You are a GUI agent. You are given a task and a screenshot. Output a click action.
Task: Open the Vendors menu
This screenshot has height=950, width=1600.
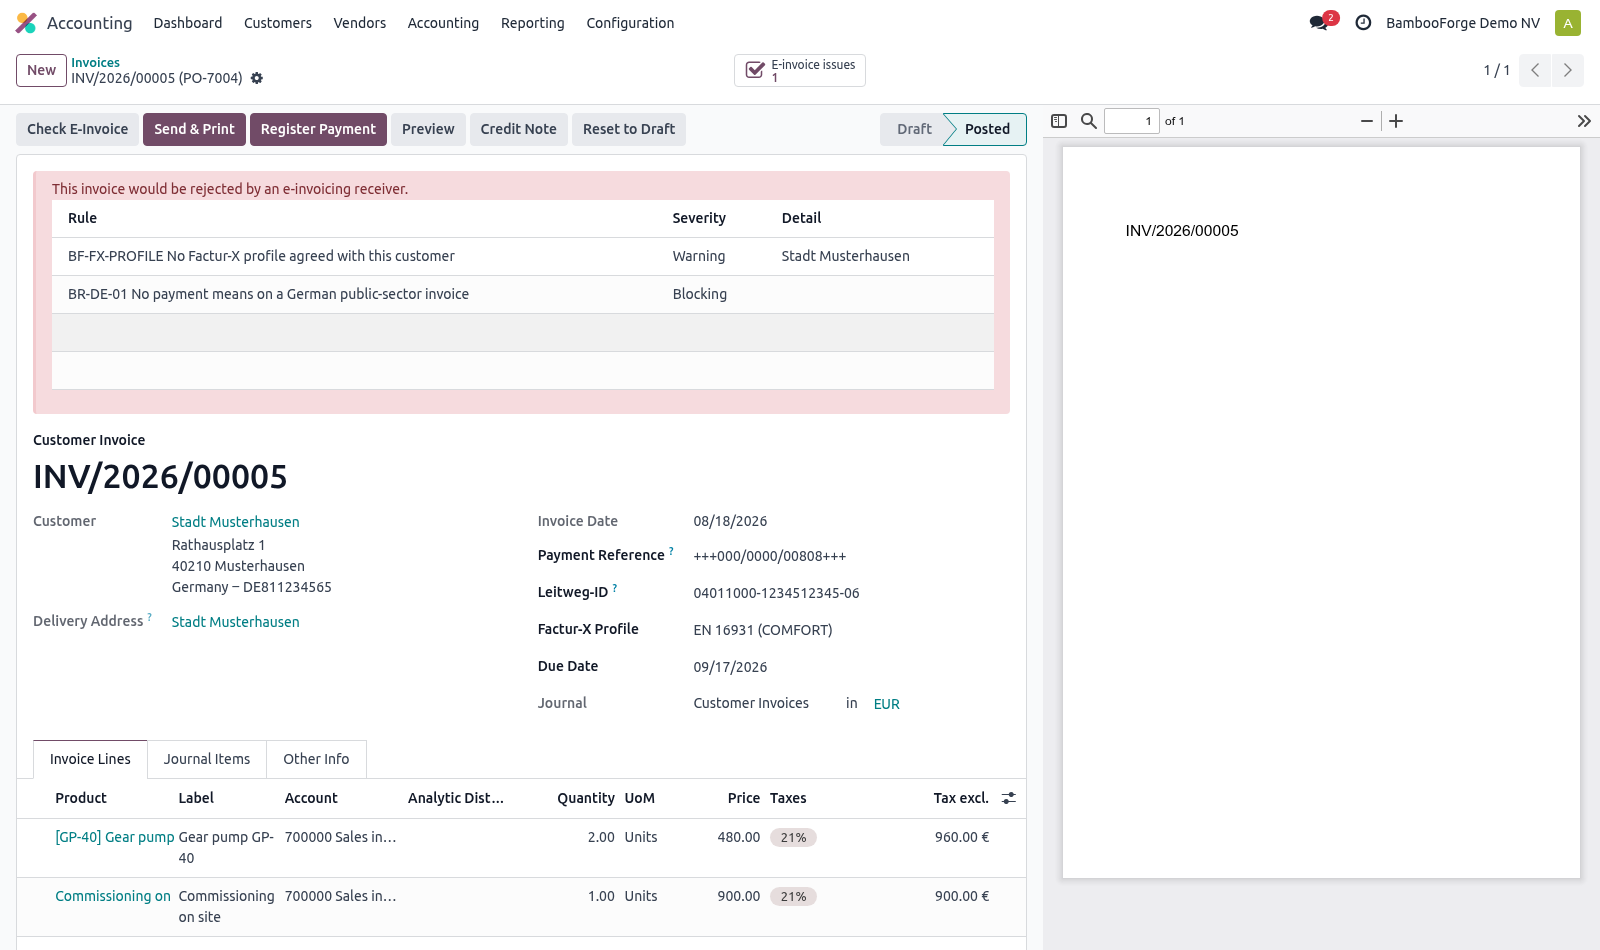(x=360, y=23)
